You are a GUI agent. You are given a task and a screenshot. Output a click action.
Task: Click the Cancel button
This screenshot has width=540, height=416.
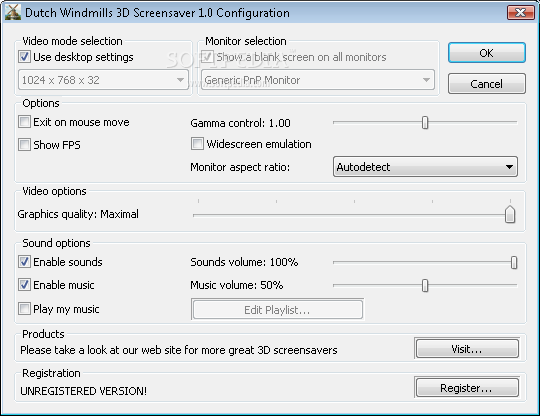[487, 83]
